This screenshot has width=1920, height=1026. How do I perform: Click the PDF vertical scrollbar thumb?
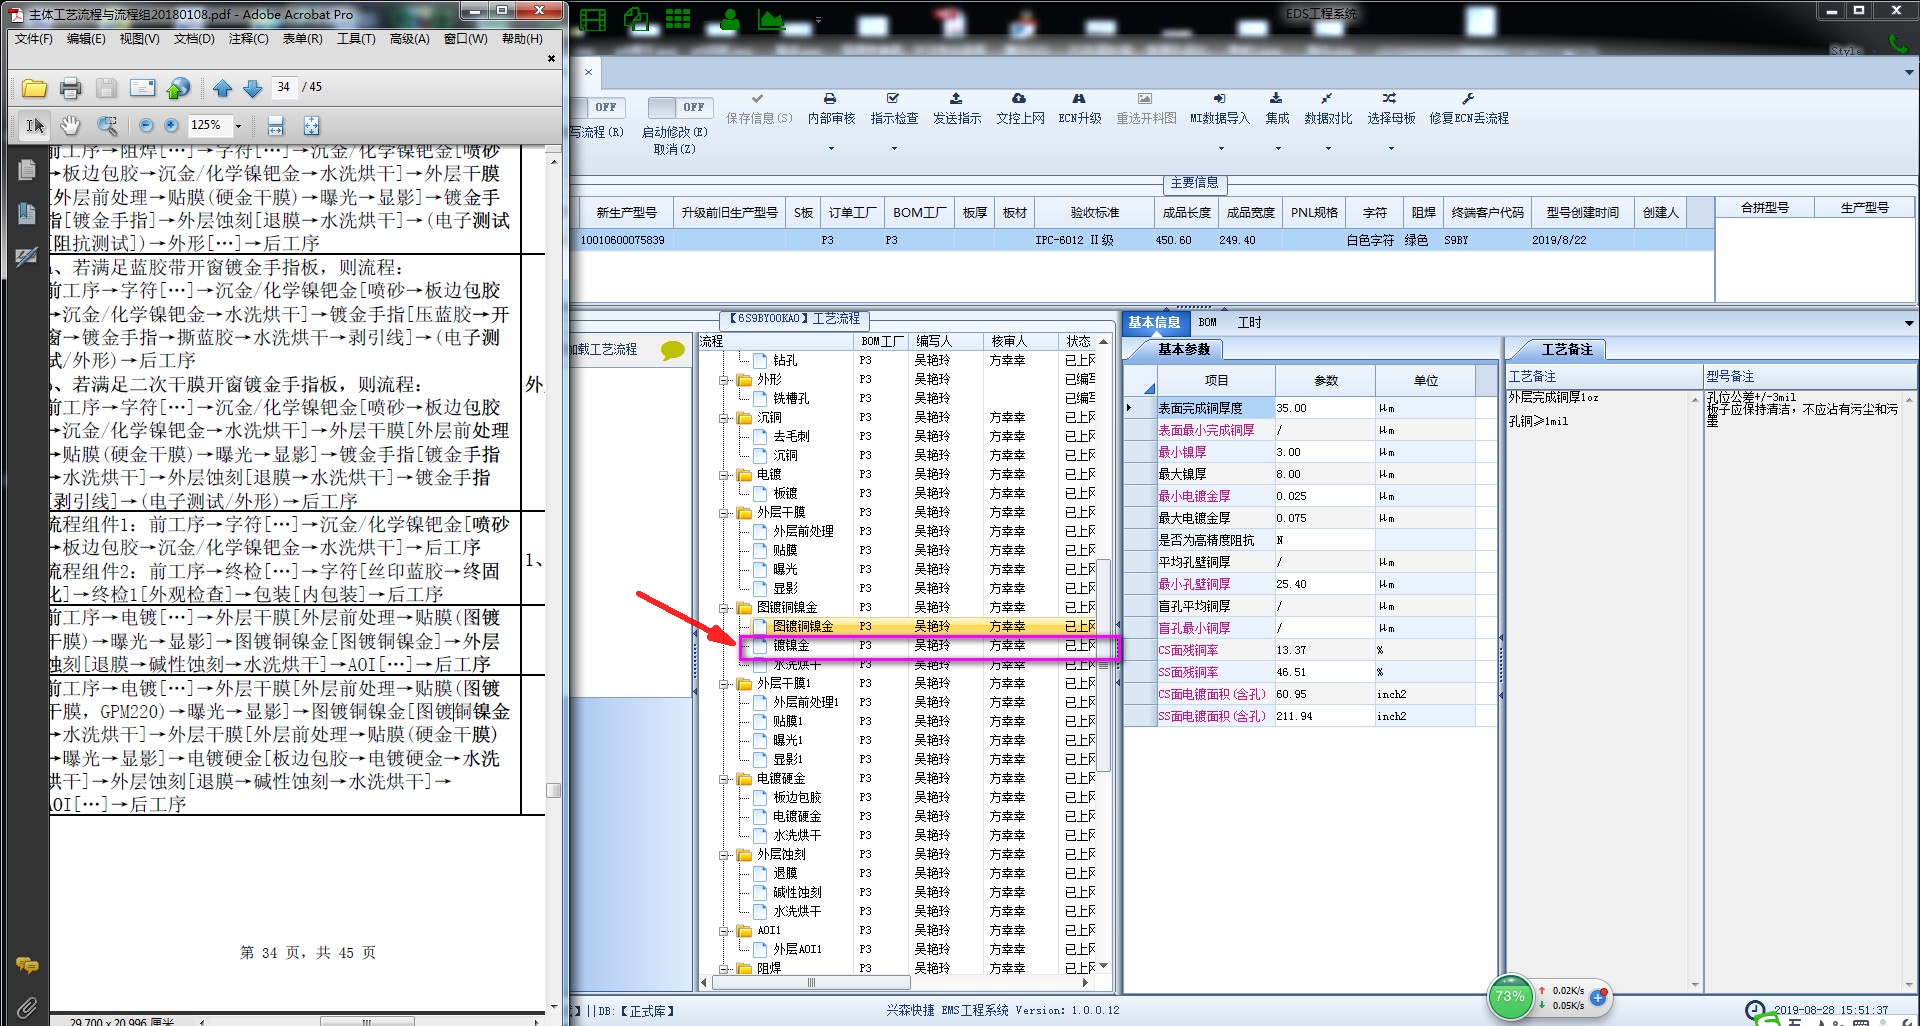coord(554,790)
